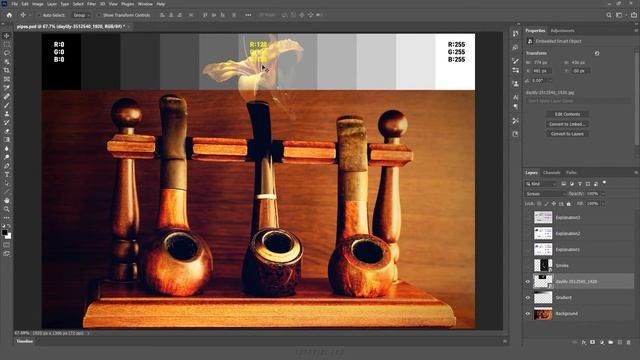Screen dimensions: 640x360
Task: Select the Hand tool
Action: [x=7, y=200]
